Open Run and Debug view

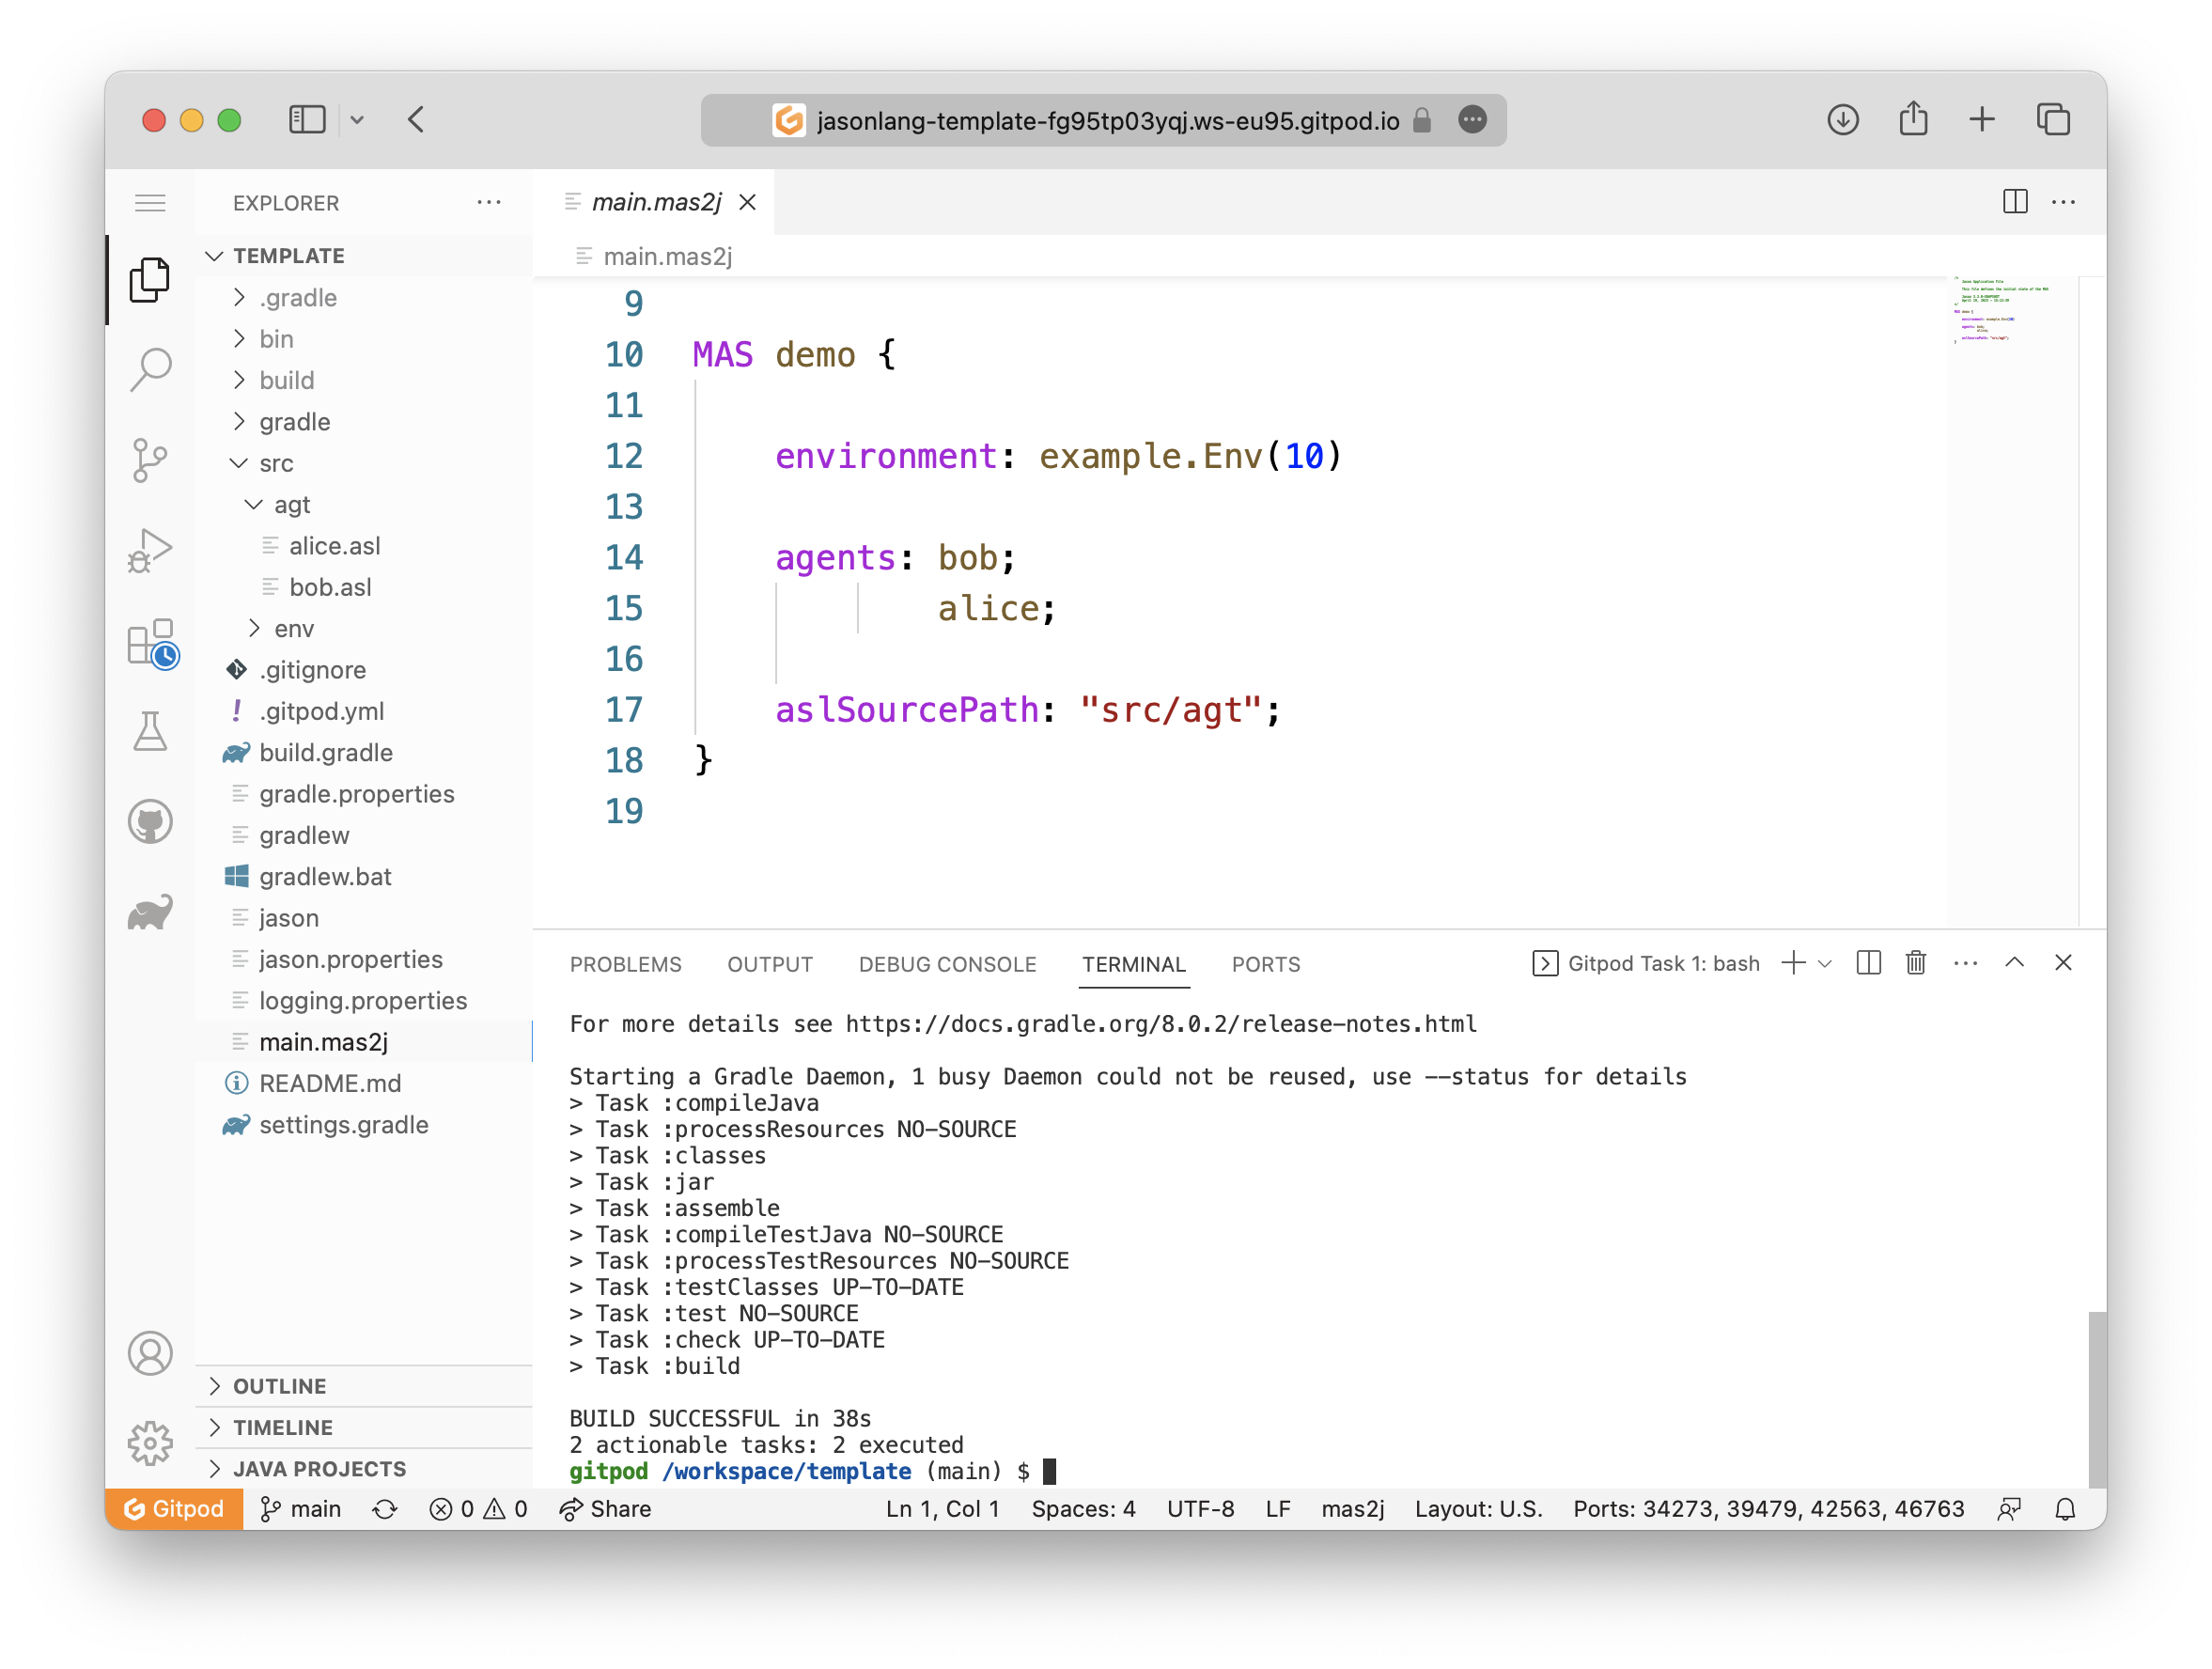tap(150, 551)
